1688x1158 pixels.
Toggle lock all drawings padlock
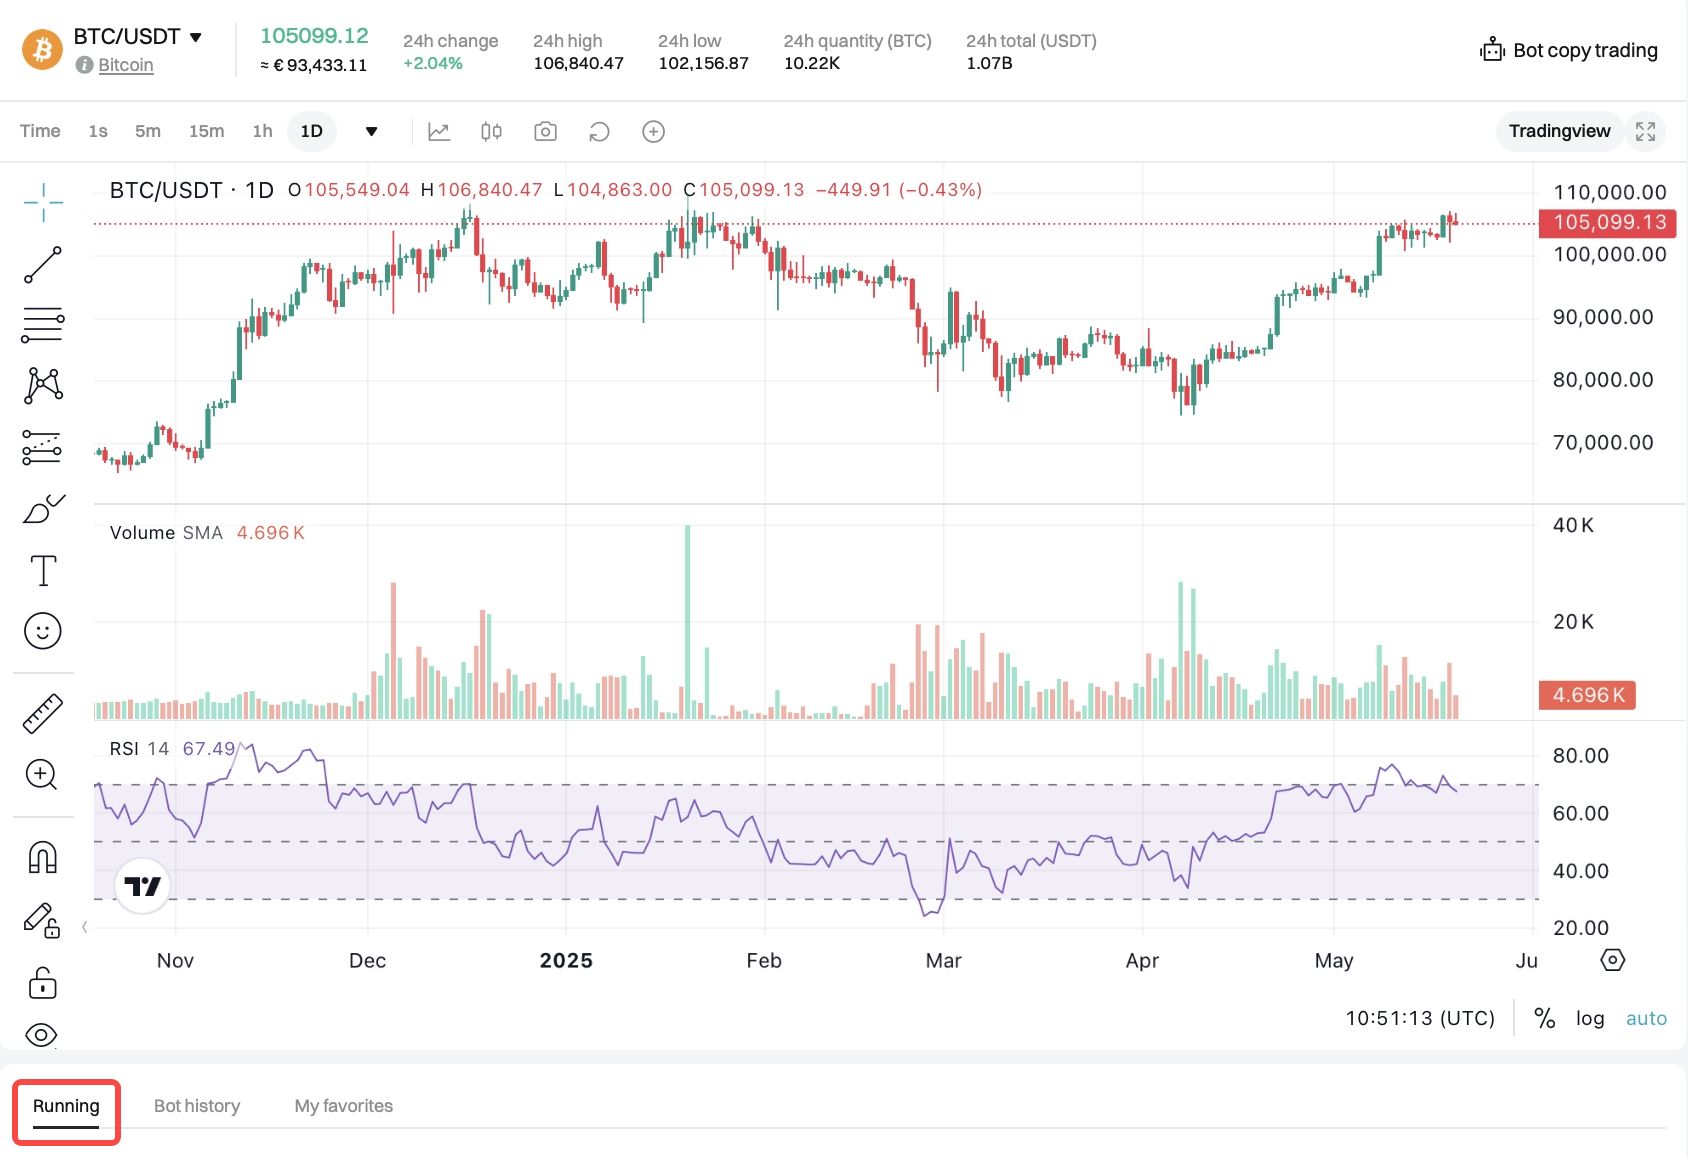coord(43,983)
